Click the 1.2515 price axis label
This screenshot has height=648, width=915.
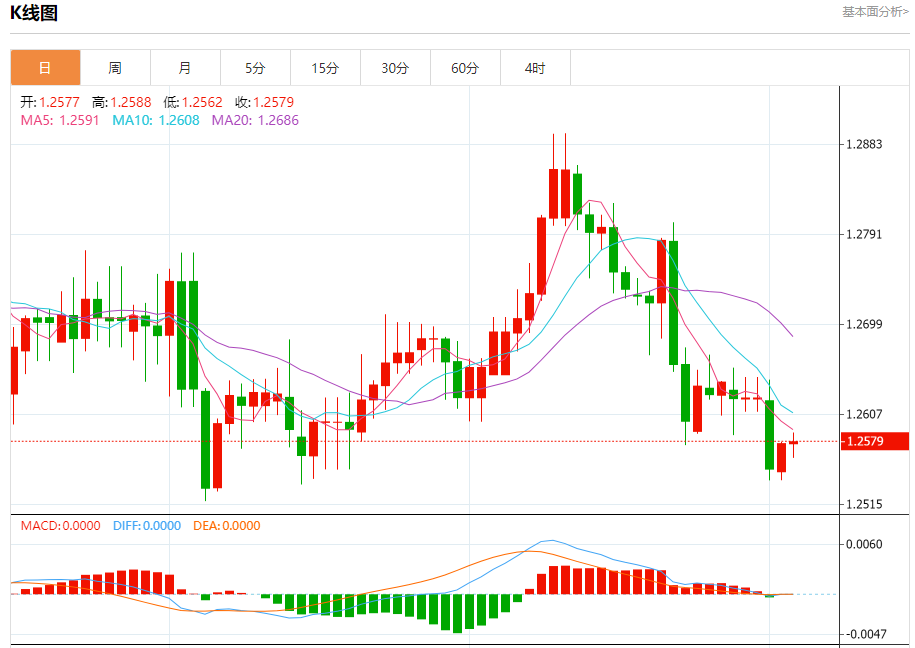(864, 504)
